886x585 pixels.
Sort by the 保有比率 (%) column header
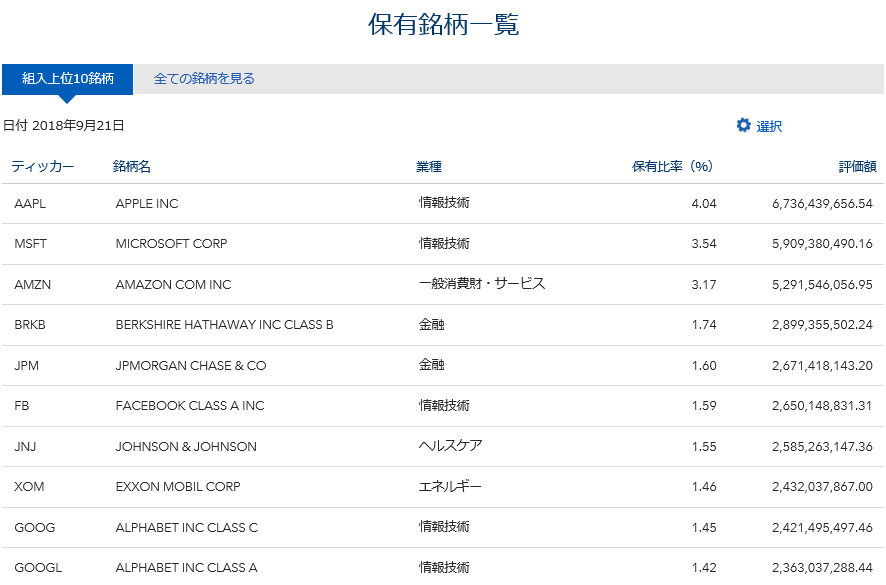point(672,166)
